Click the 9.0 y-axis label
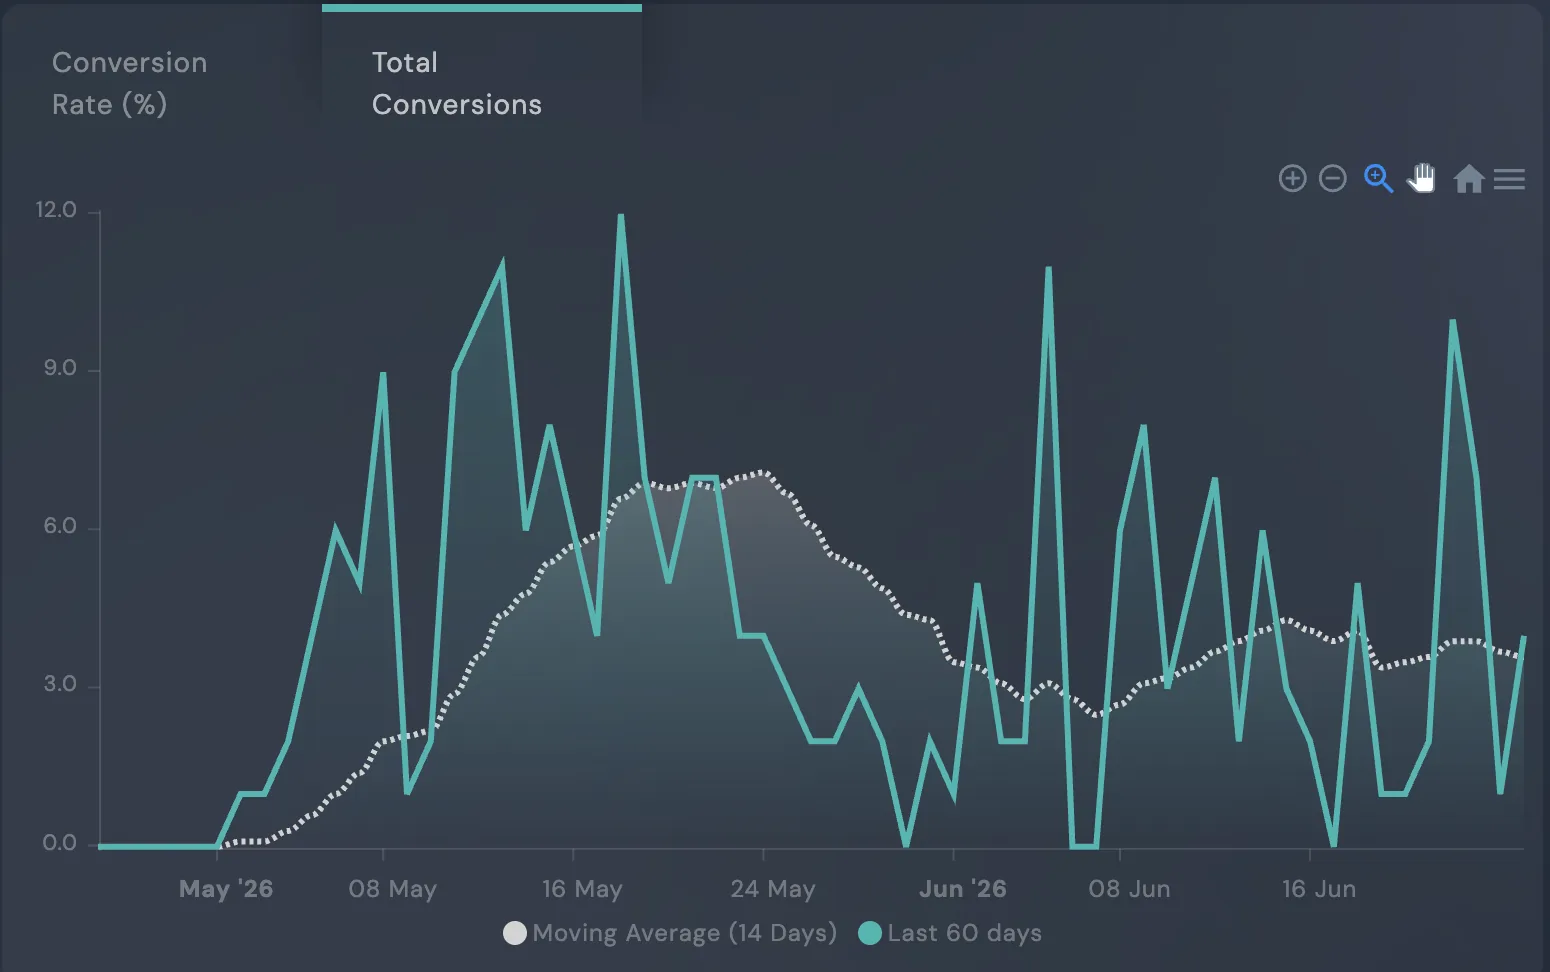Image resolution: width=1550 pixels, height=972 pixels. pos(60,368)
